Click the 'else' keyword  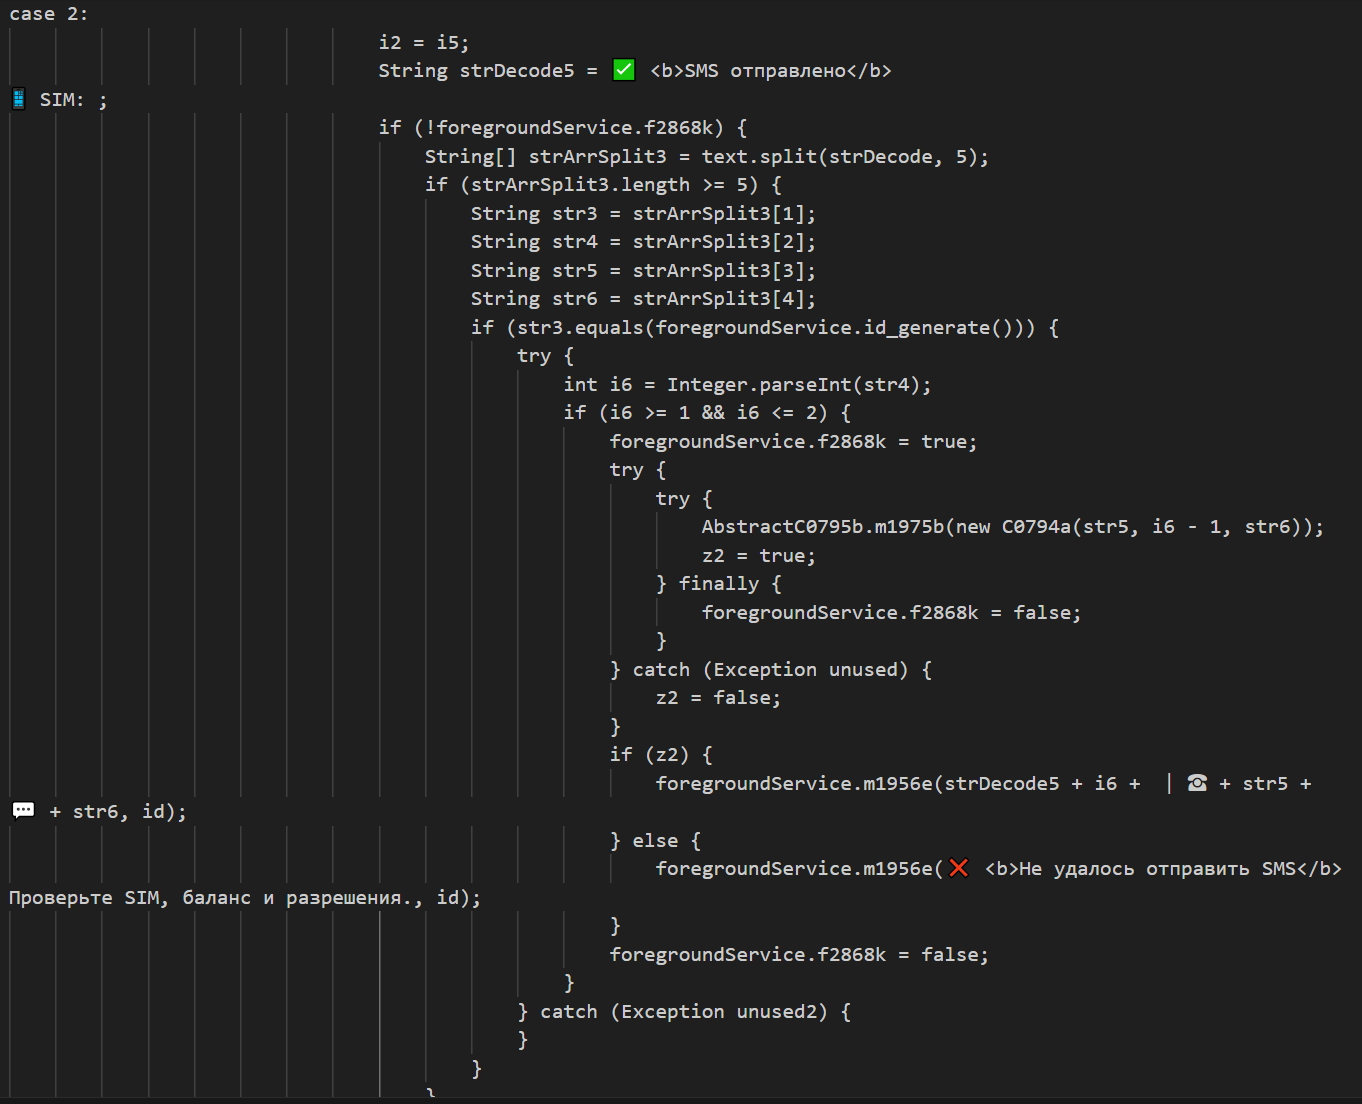click(x=655, y=840)
